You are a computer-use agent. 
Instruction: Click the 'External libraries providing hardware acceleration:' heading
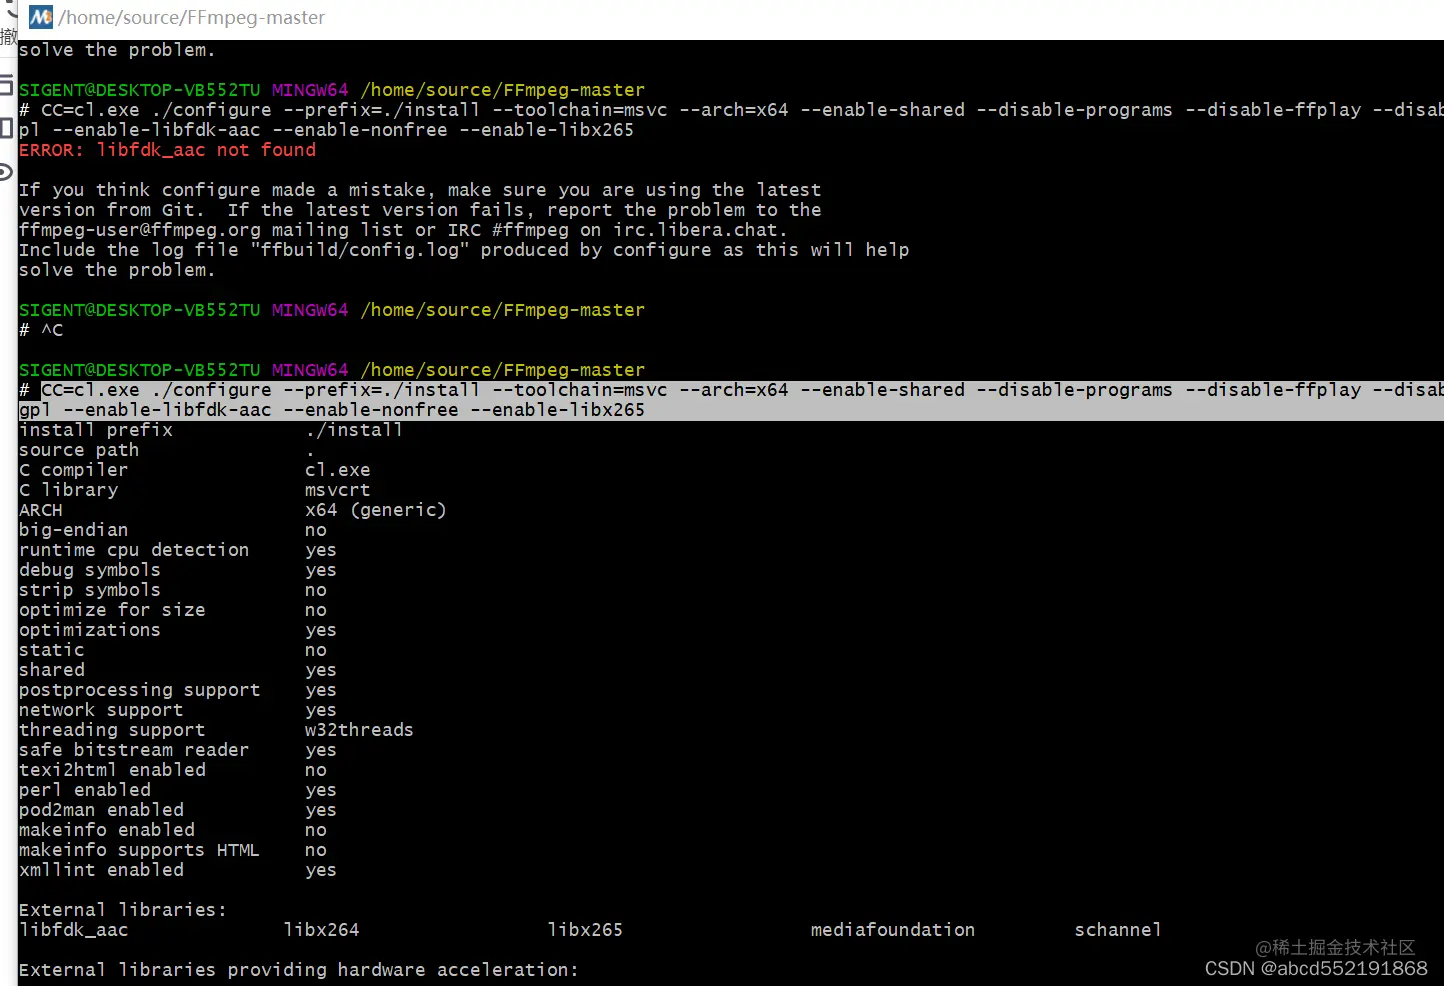(299, 970)
